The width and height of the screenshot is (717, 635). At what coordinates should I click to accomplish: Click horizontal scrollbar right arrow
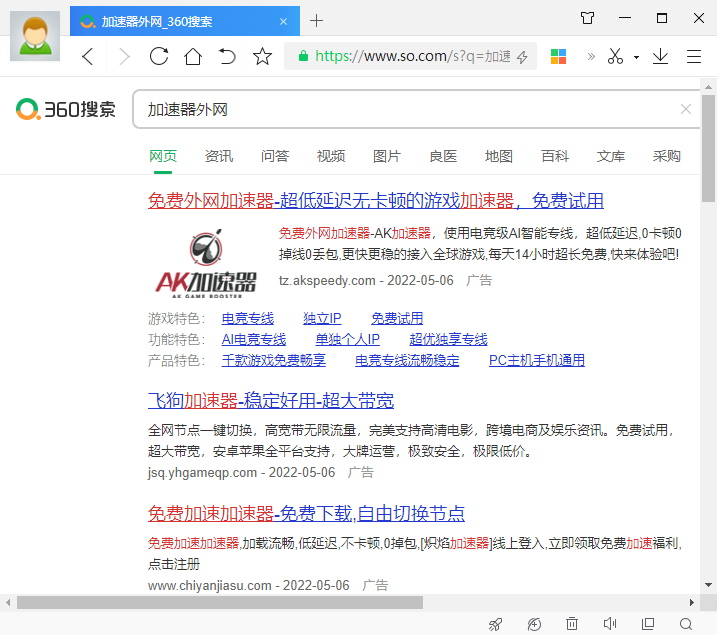[691, 603]
